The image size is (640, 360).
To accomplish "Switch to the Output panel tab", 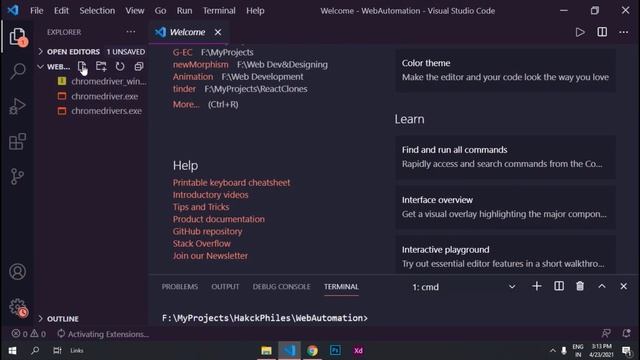I will tap(225, 287).
